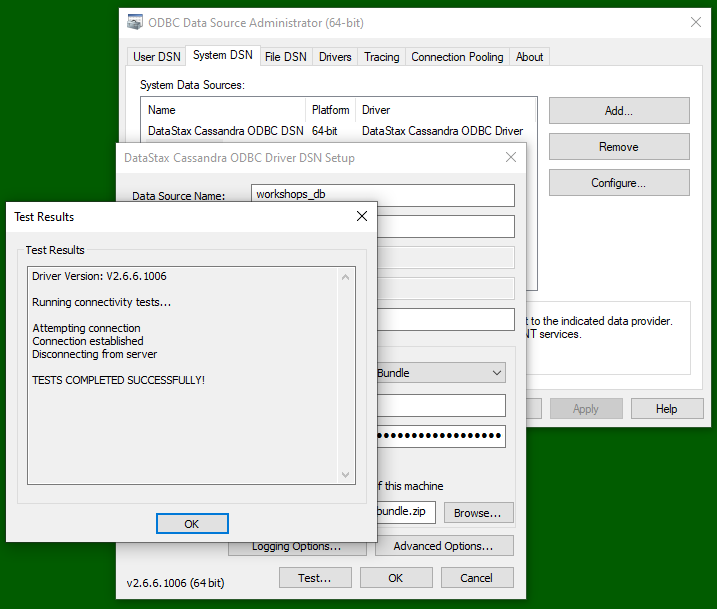This screenshot has height=609, width=717.
Task: Click the Running connectivity tests... line
Action: click(102, 302)
